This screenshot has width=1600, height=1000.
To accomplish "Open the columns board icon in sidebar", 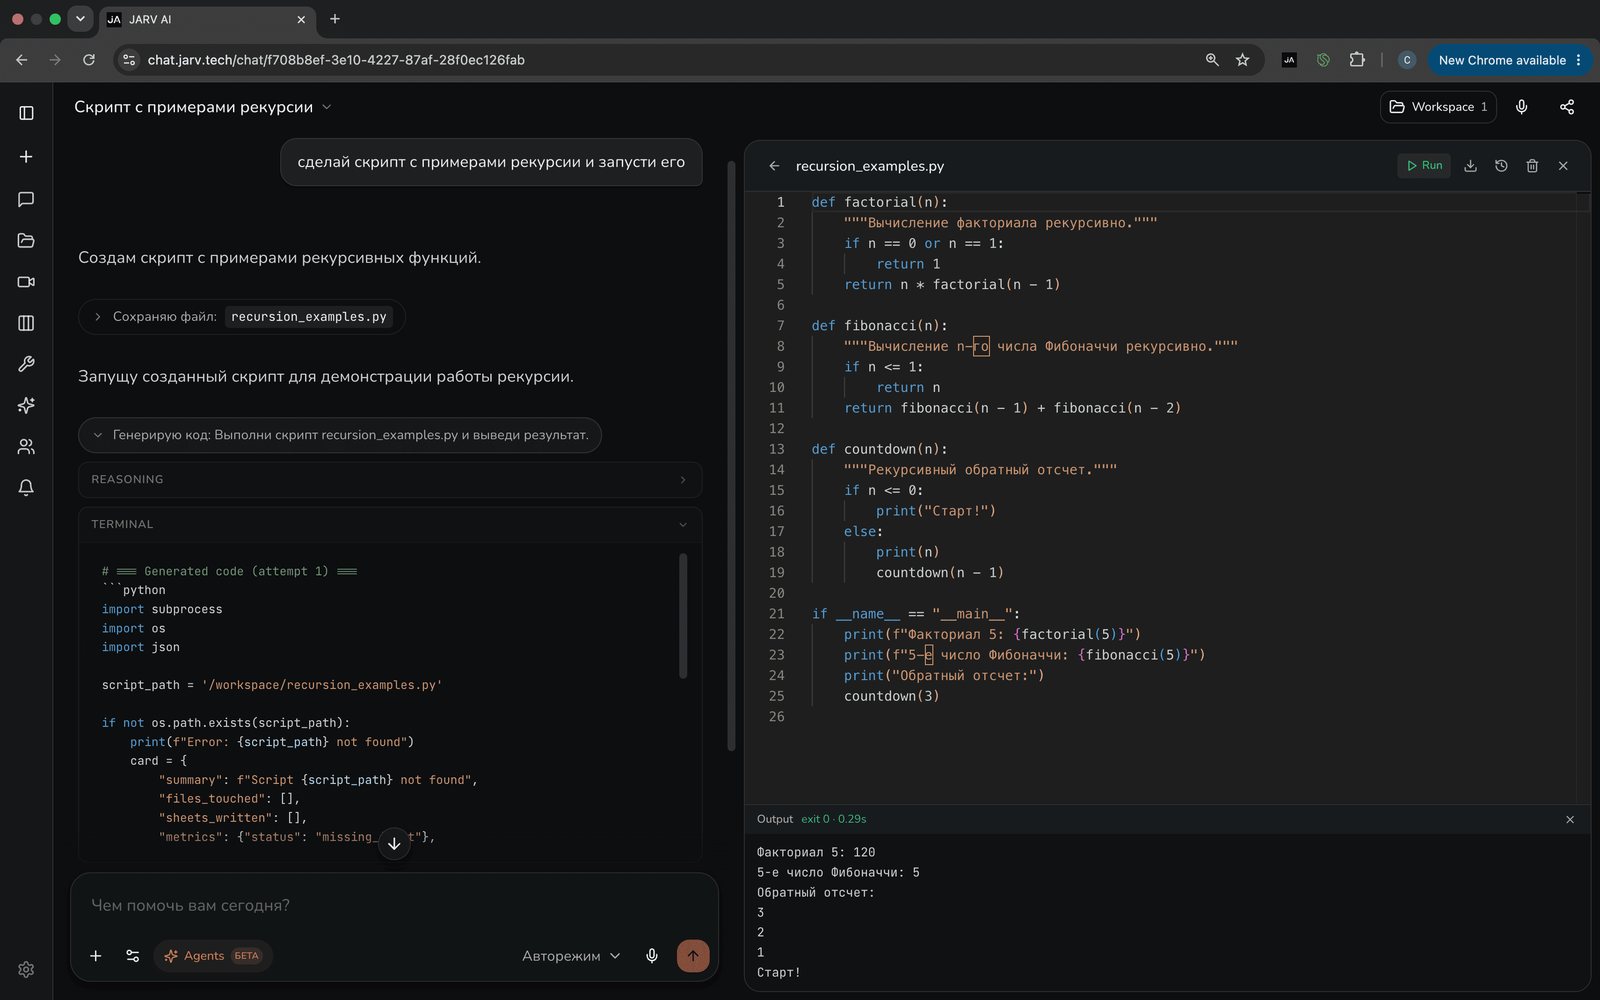I will (26, 323).
